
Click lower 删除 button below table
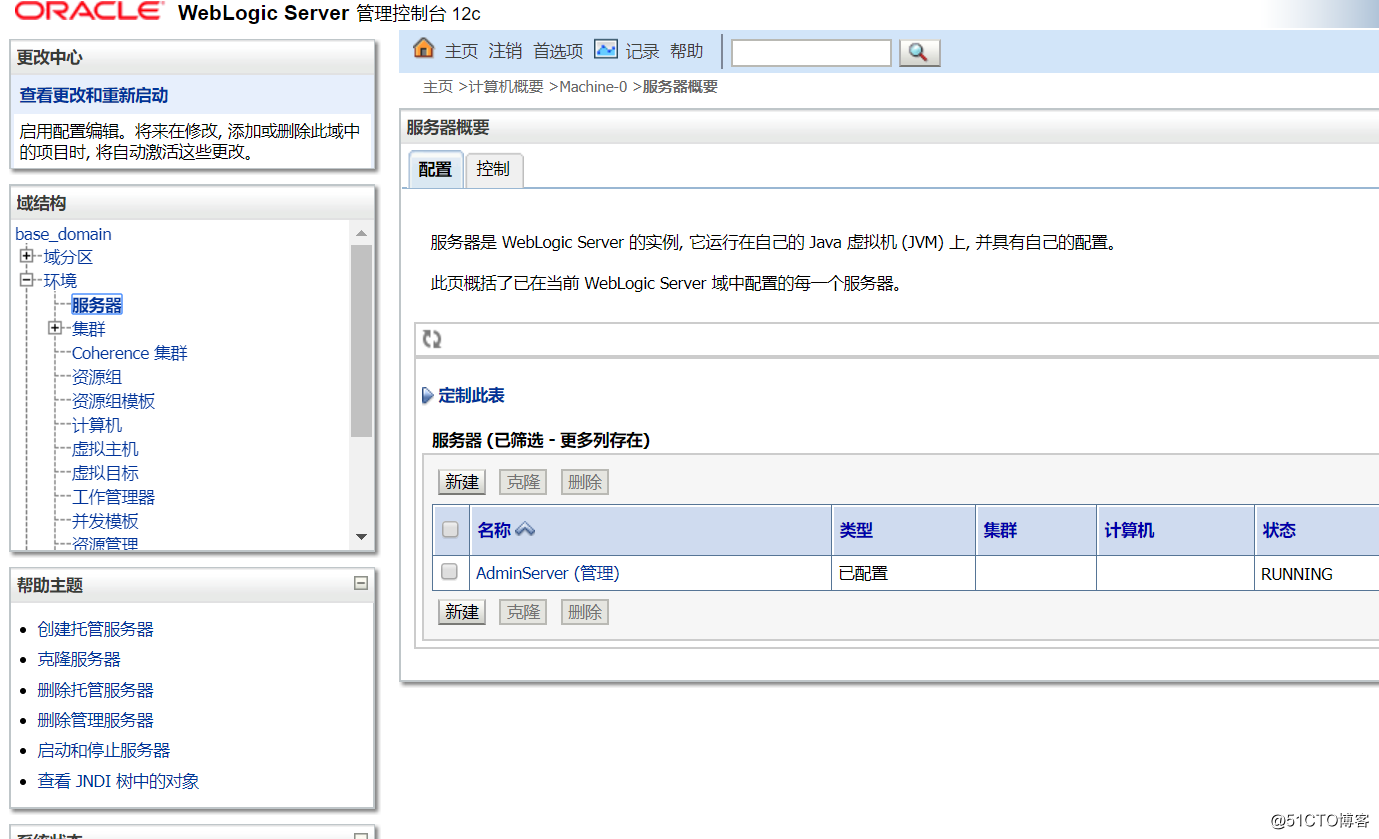click(x=585, y=612)
